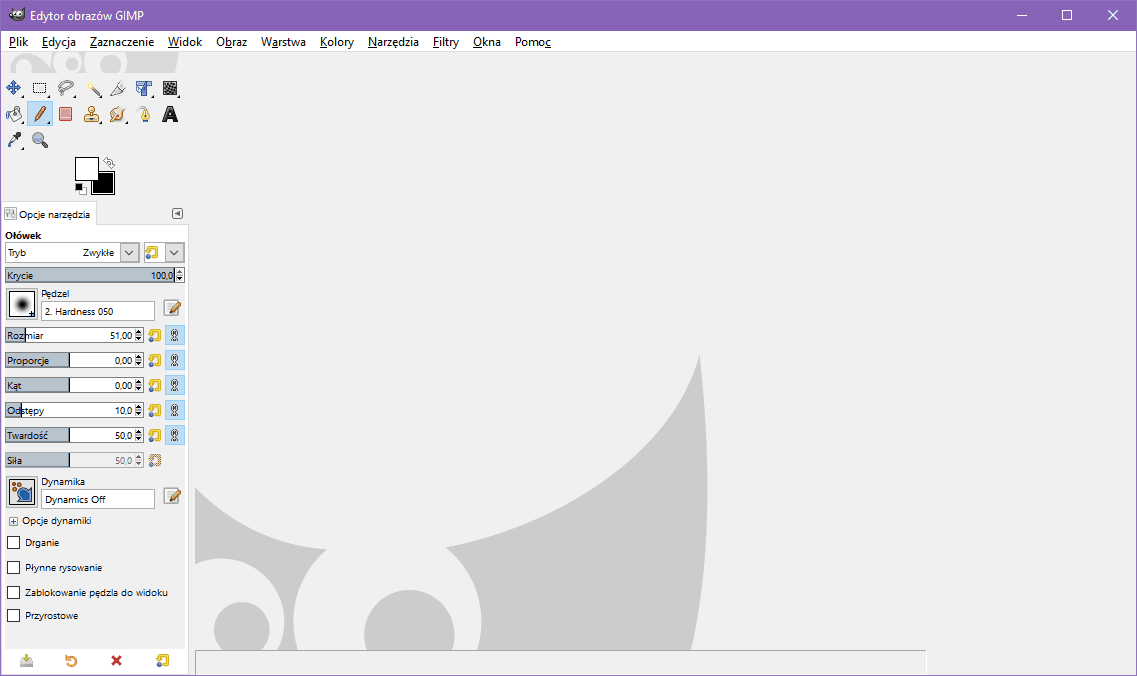
Task: Activate the Text tool
Action: tap(170, 114)
